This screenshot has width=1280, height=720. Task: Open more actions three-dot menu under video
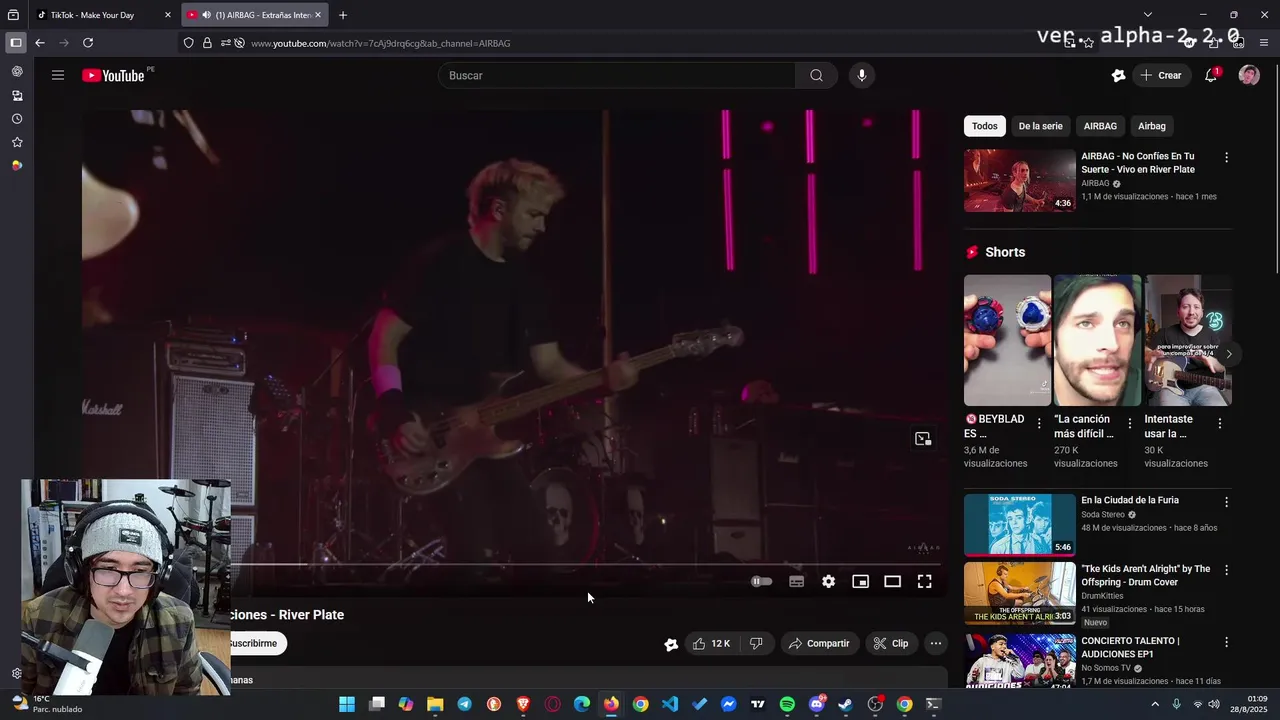click(935, 644)
